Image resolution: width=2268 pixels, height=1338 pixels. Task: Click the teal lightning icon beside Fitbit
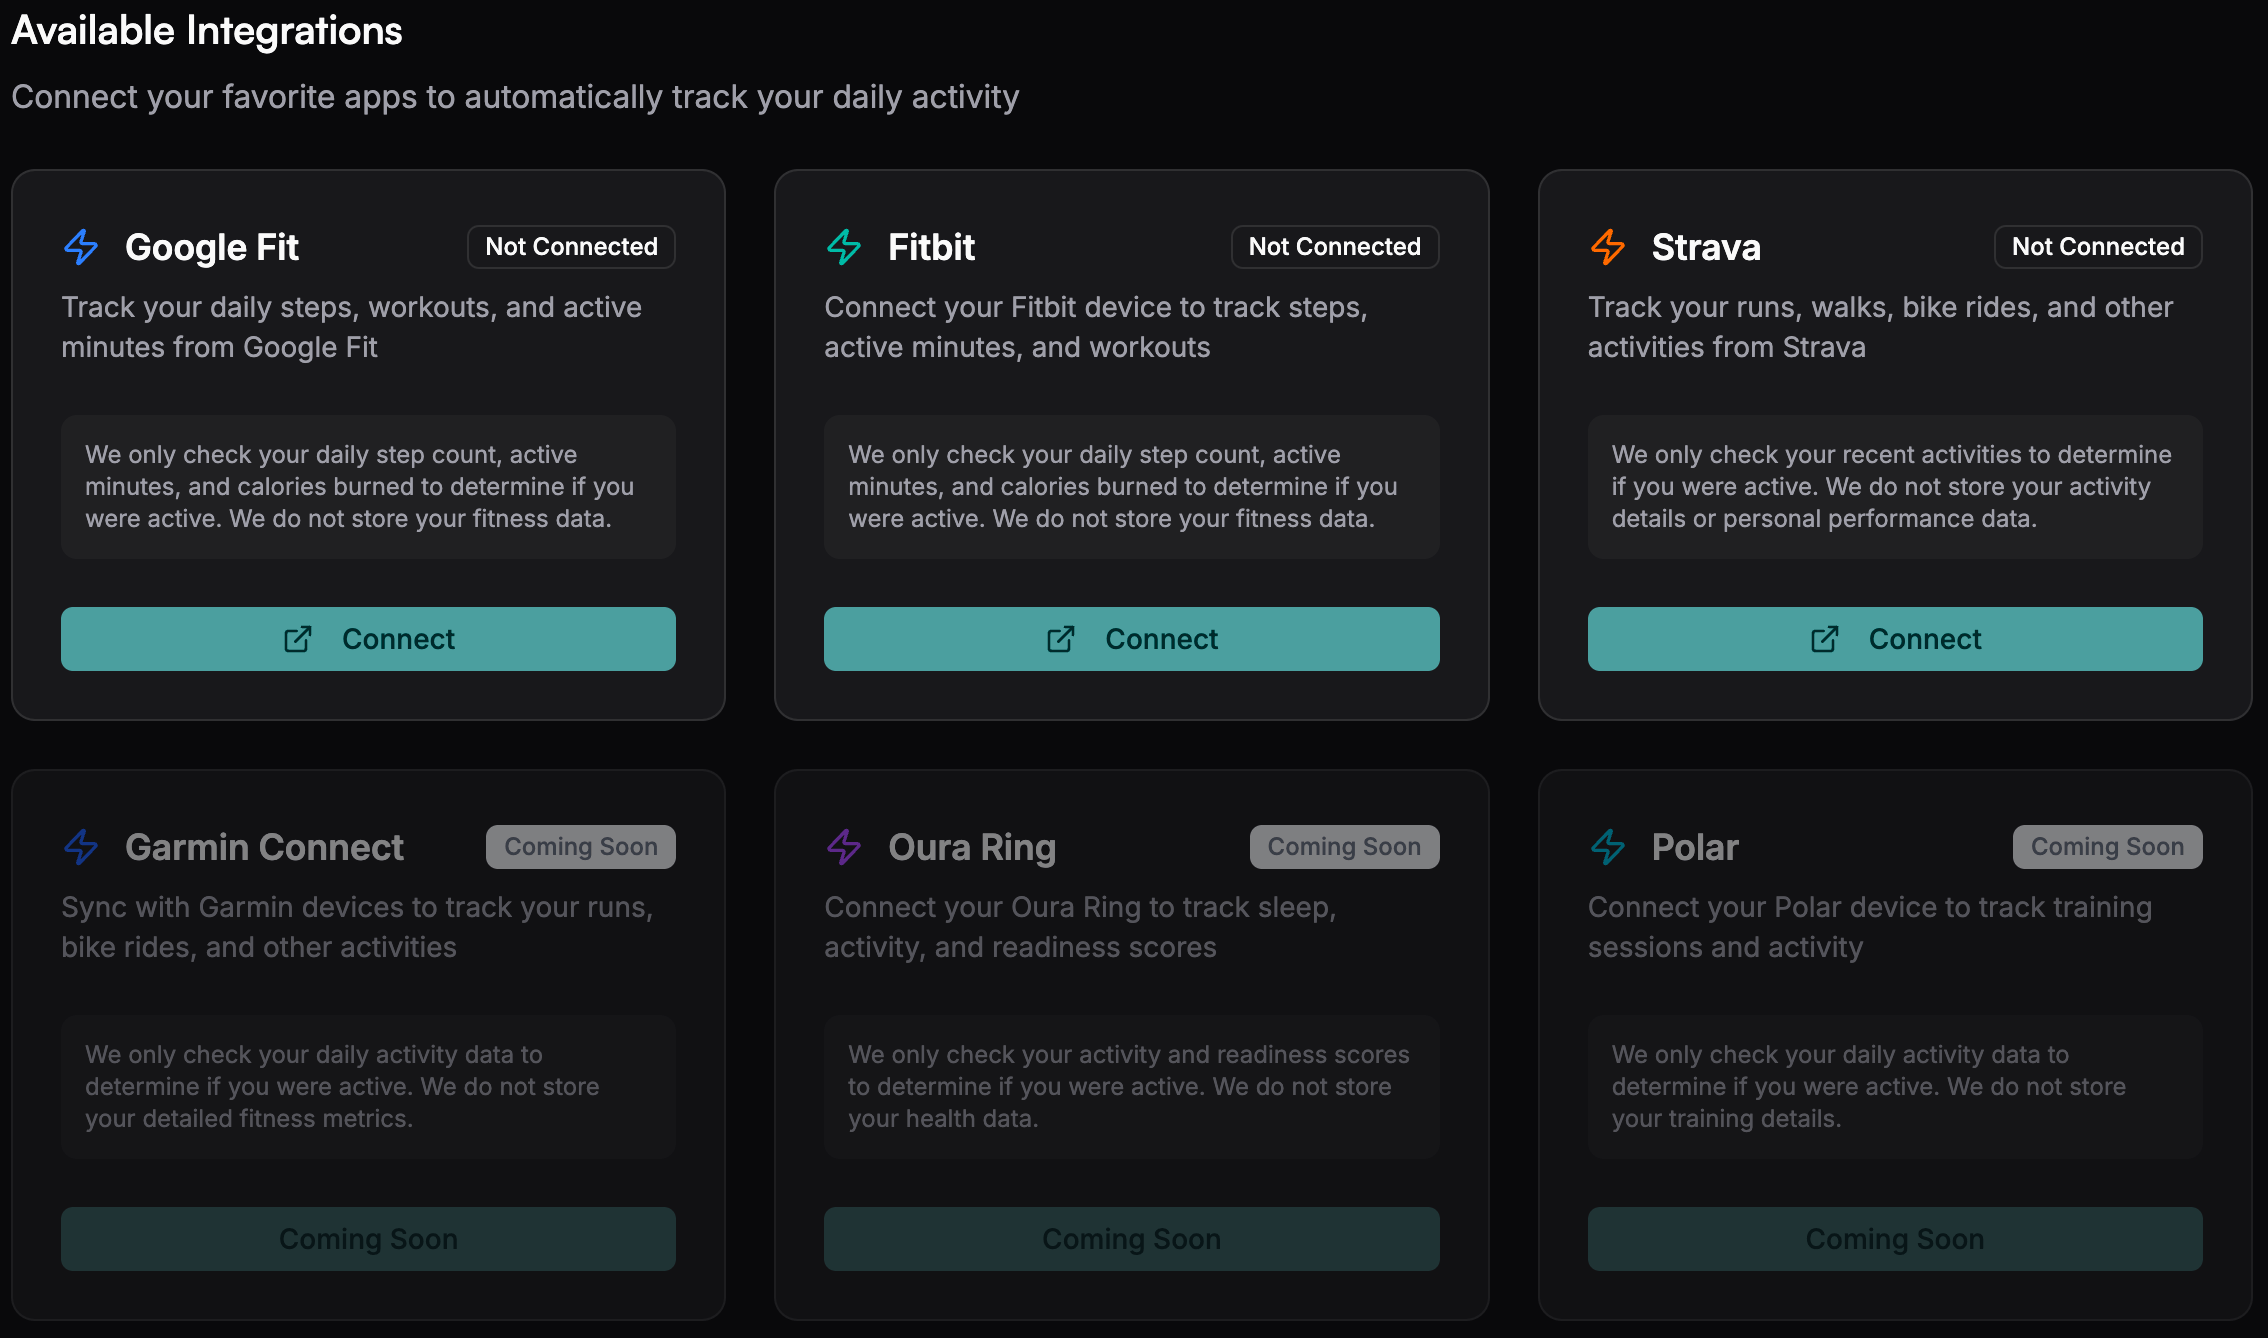point(844,247)
